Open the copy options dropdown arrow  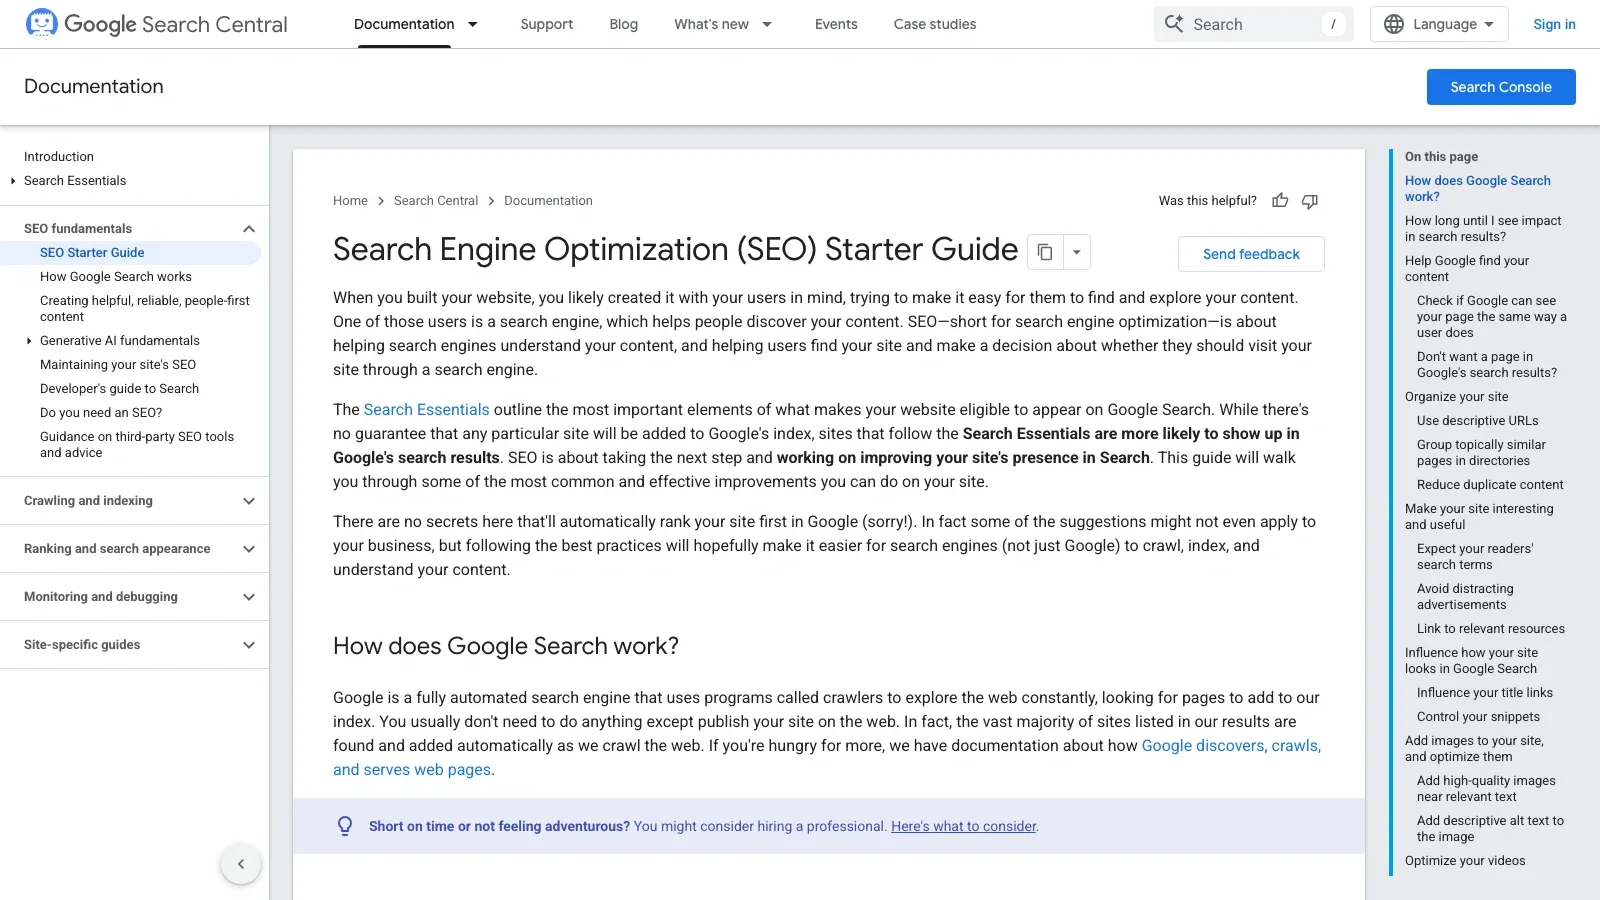click(1076, 252)
